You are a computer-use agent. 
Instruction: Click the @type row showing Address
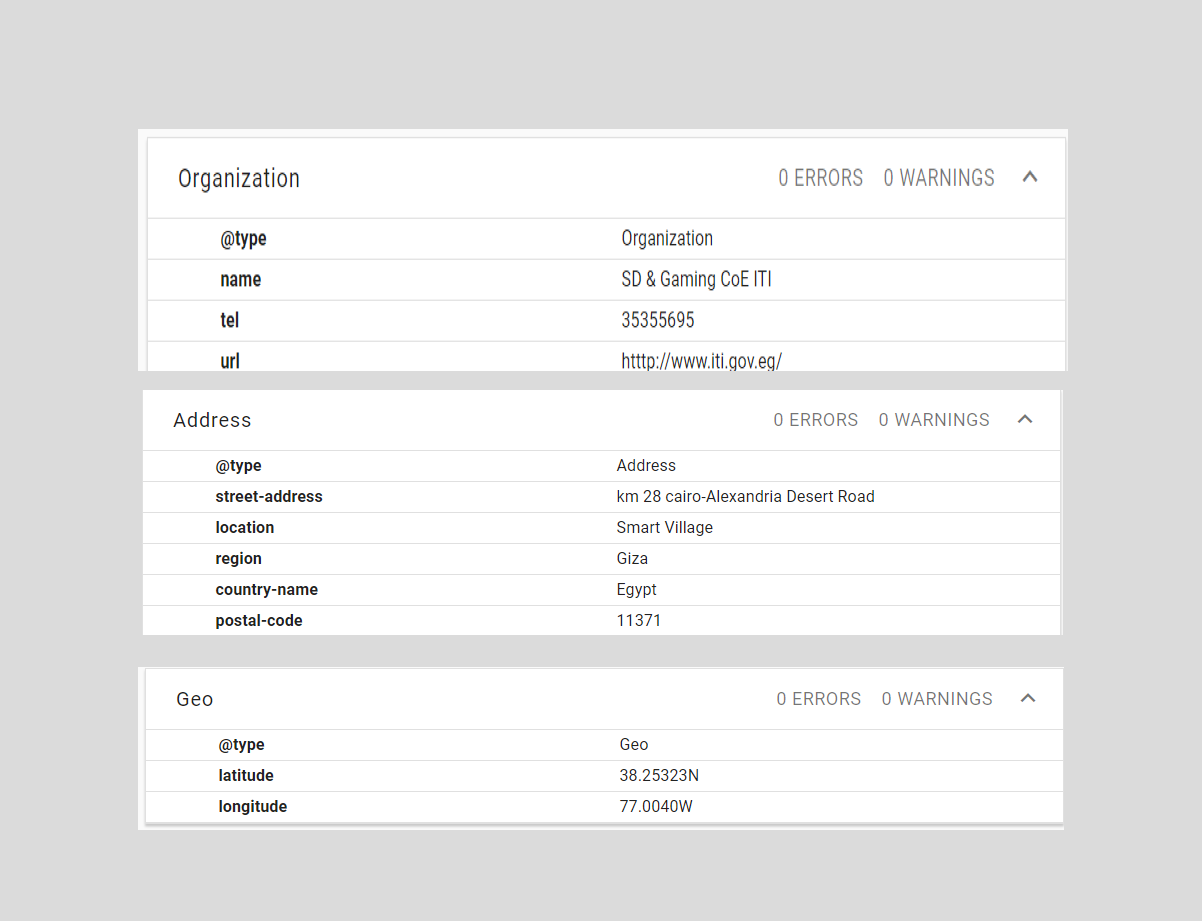point(646,465)
